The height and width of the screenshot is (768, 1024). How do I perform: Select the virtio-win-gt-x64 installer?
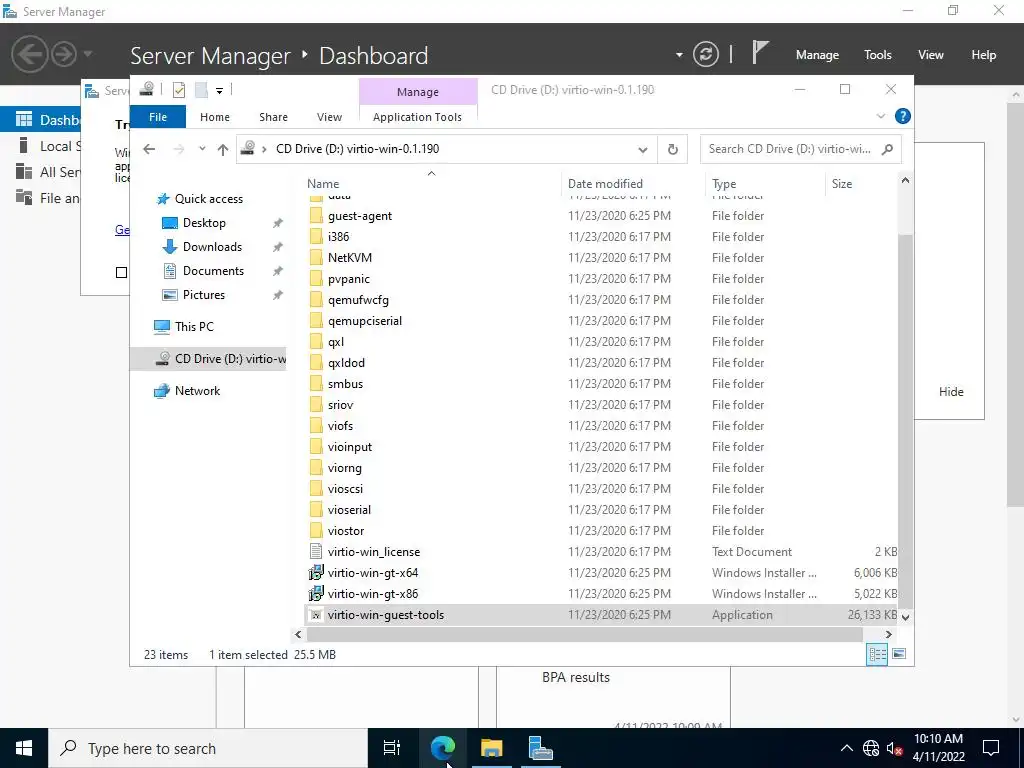(x=373, y=573)
